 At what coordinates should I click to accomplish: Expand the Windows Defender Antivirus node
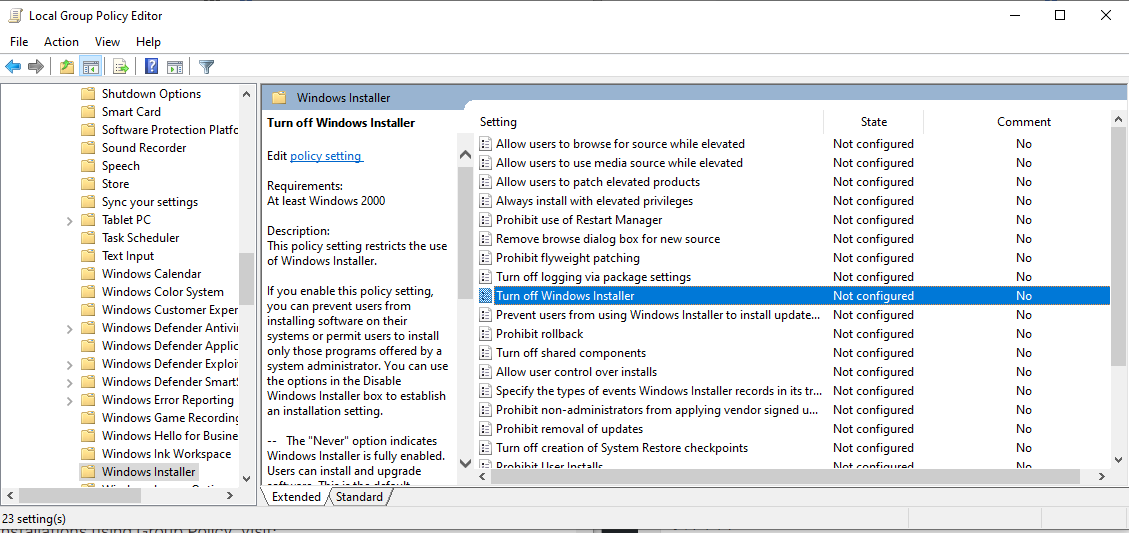pos(70,328)
